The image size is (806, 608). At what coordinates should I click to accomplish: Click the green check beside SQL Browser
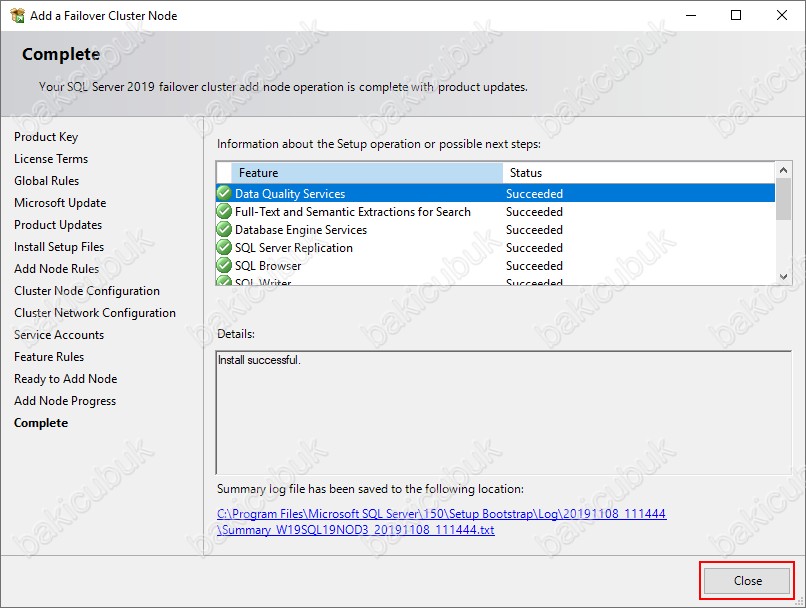pyautogui.click(x=224, y=265)
